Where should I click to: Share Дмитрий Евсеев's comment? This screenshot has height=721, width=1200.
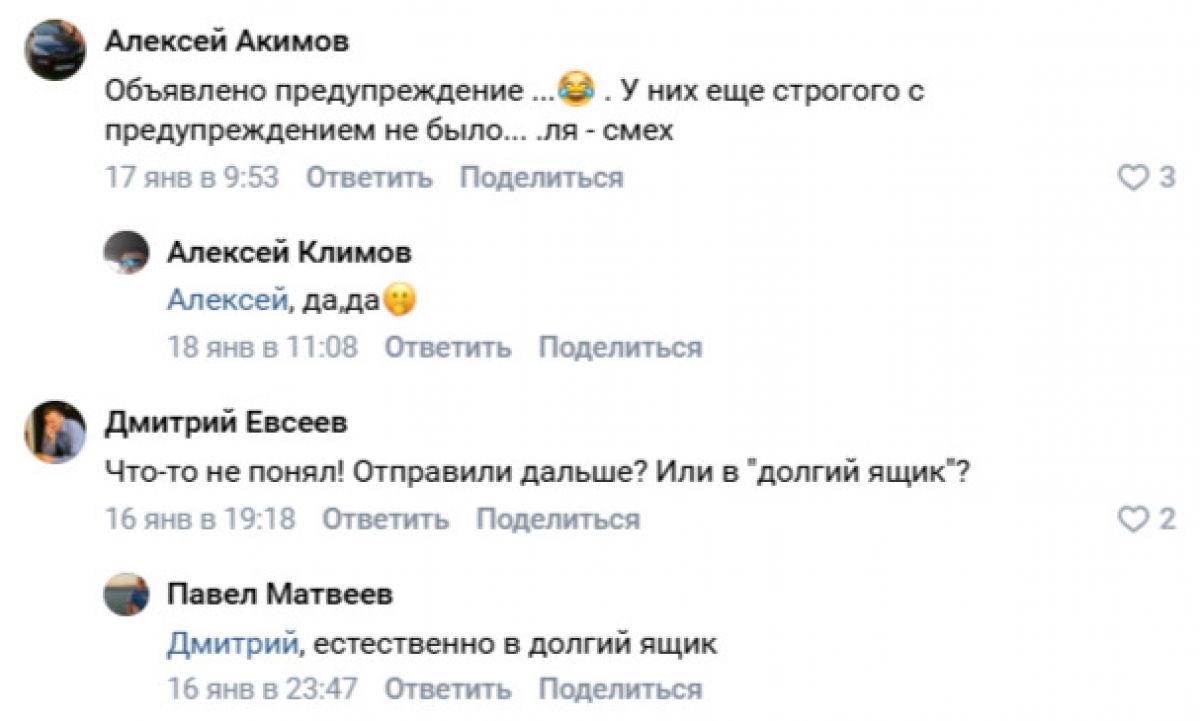(x=557, y=519)
